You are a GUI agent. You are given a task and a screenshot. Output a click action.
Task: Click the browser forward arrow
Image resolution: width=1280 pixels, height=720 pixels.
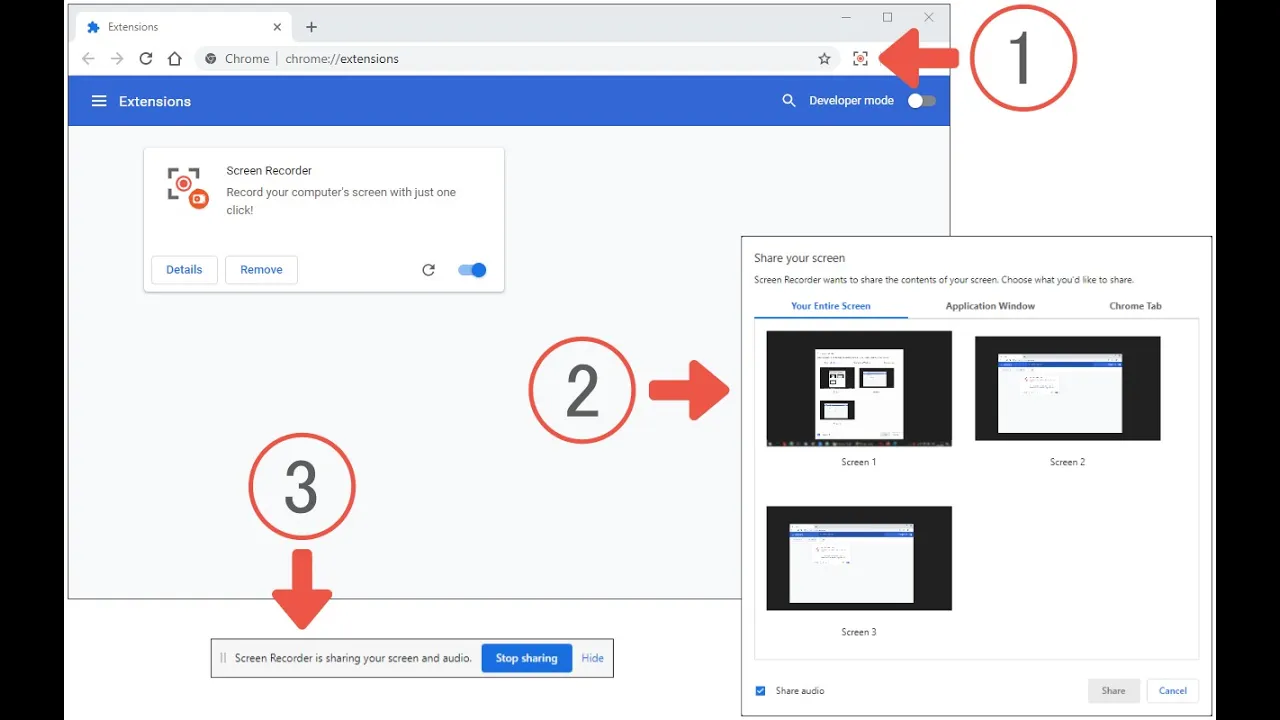click(117, 59)
